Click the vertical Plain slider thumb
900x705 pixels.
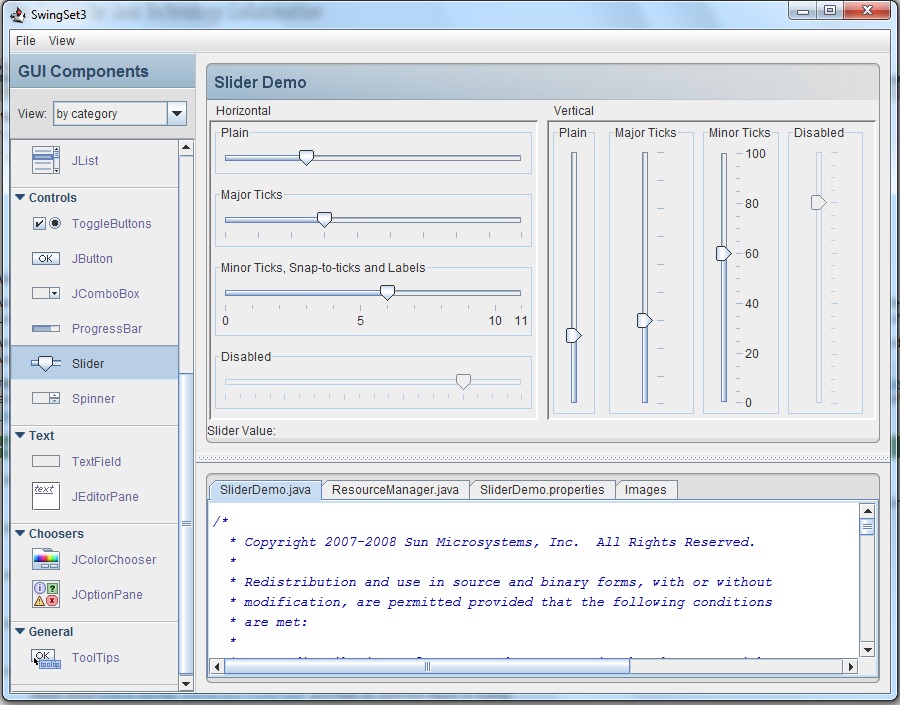coord(573,335)
